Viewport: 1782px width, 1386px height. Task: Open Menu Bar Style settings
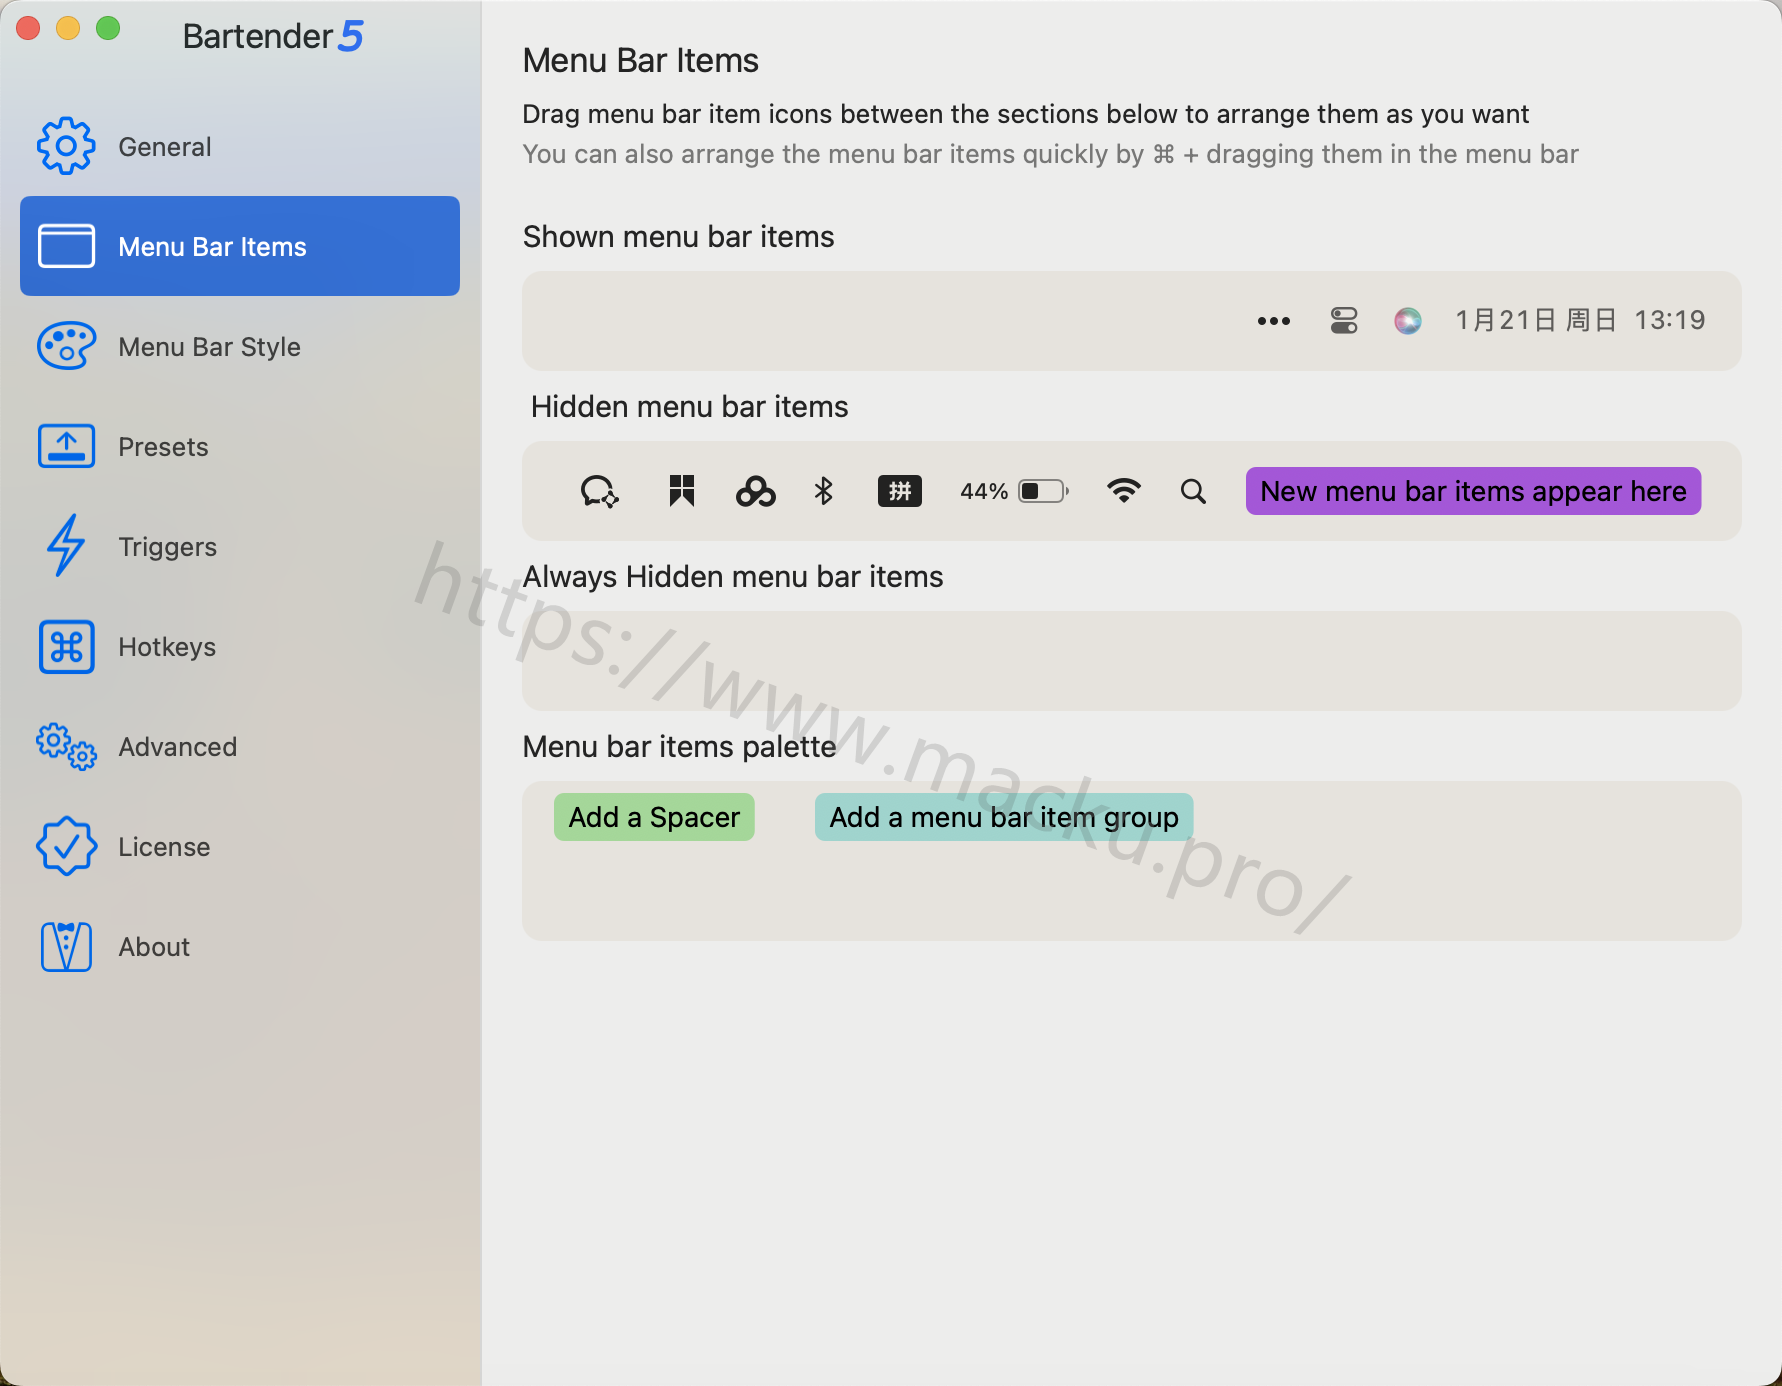pyautogui.click(x=240, y=347)
